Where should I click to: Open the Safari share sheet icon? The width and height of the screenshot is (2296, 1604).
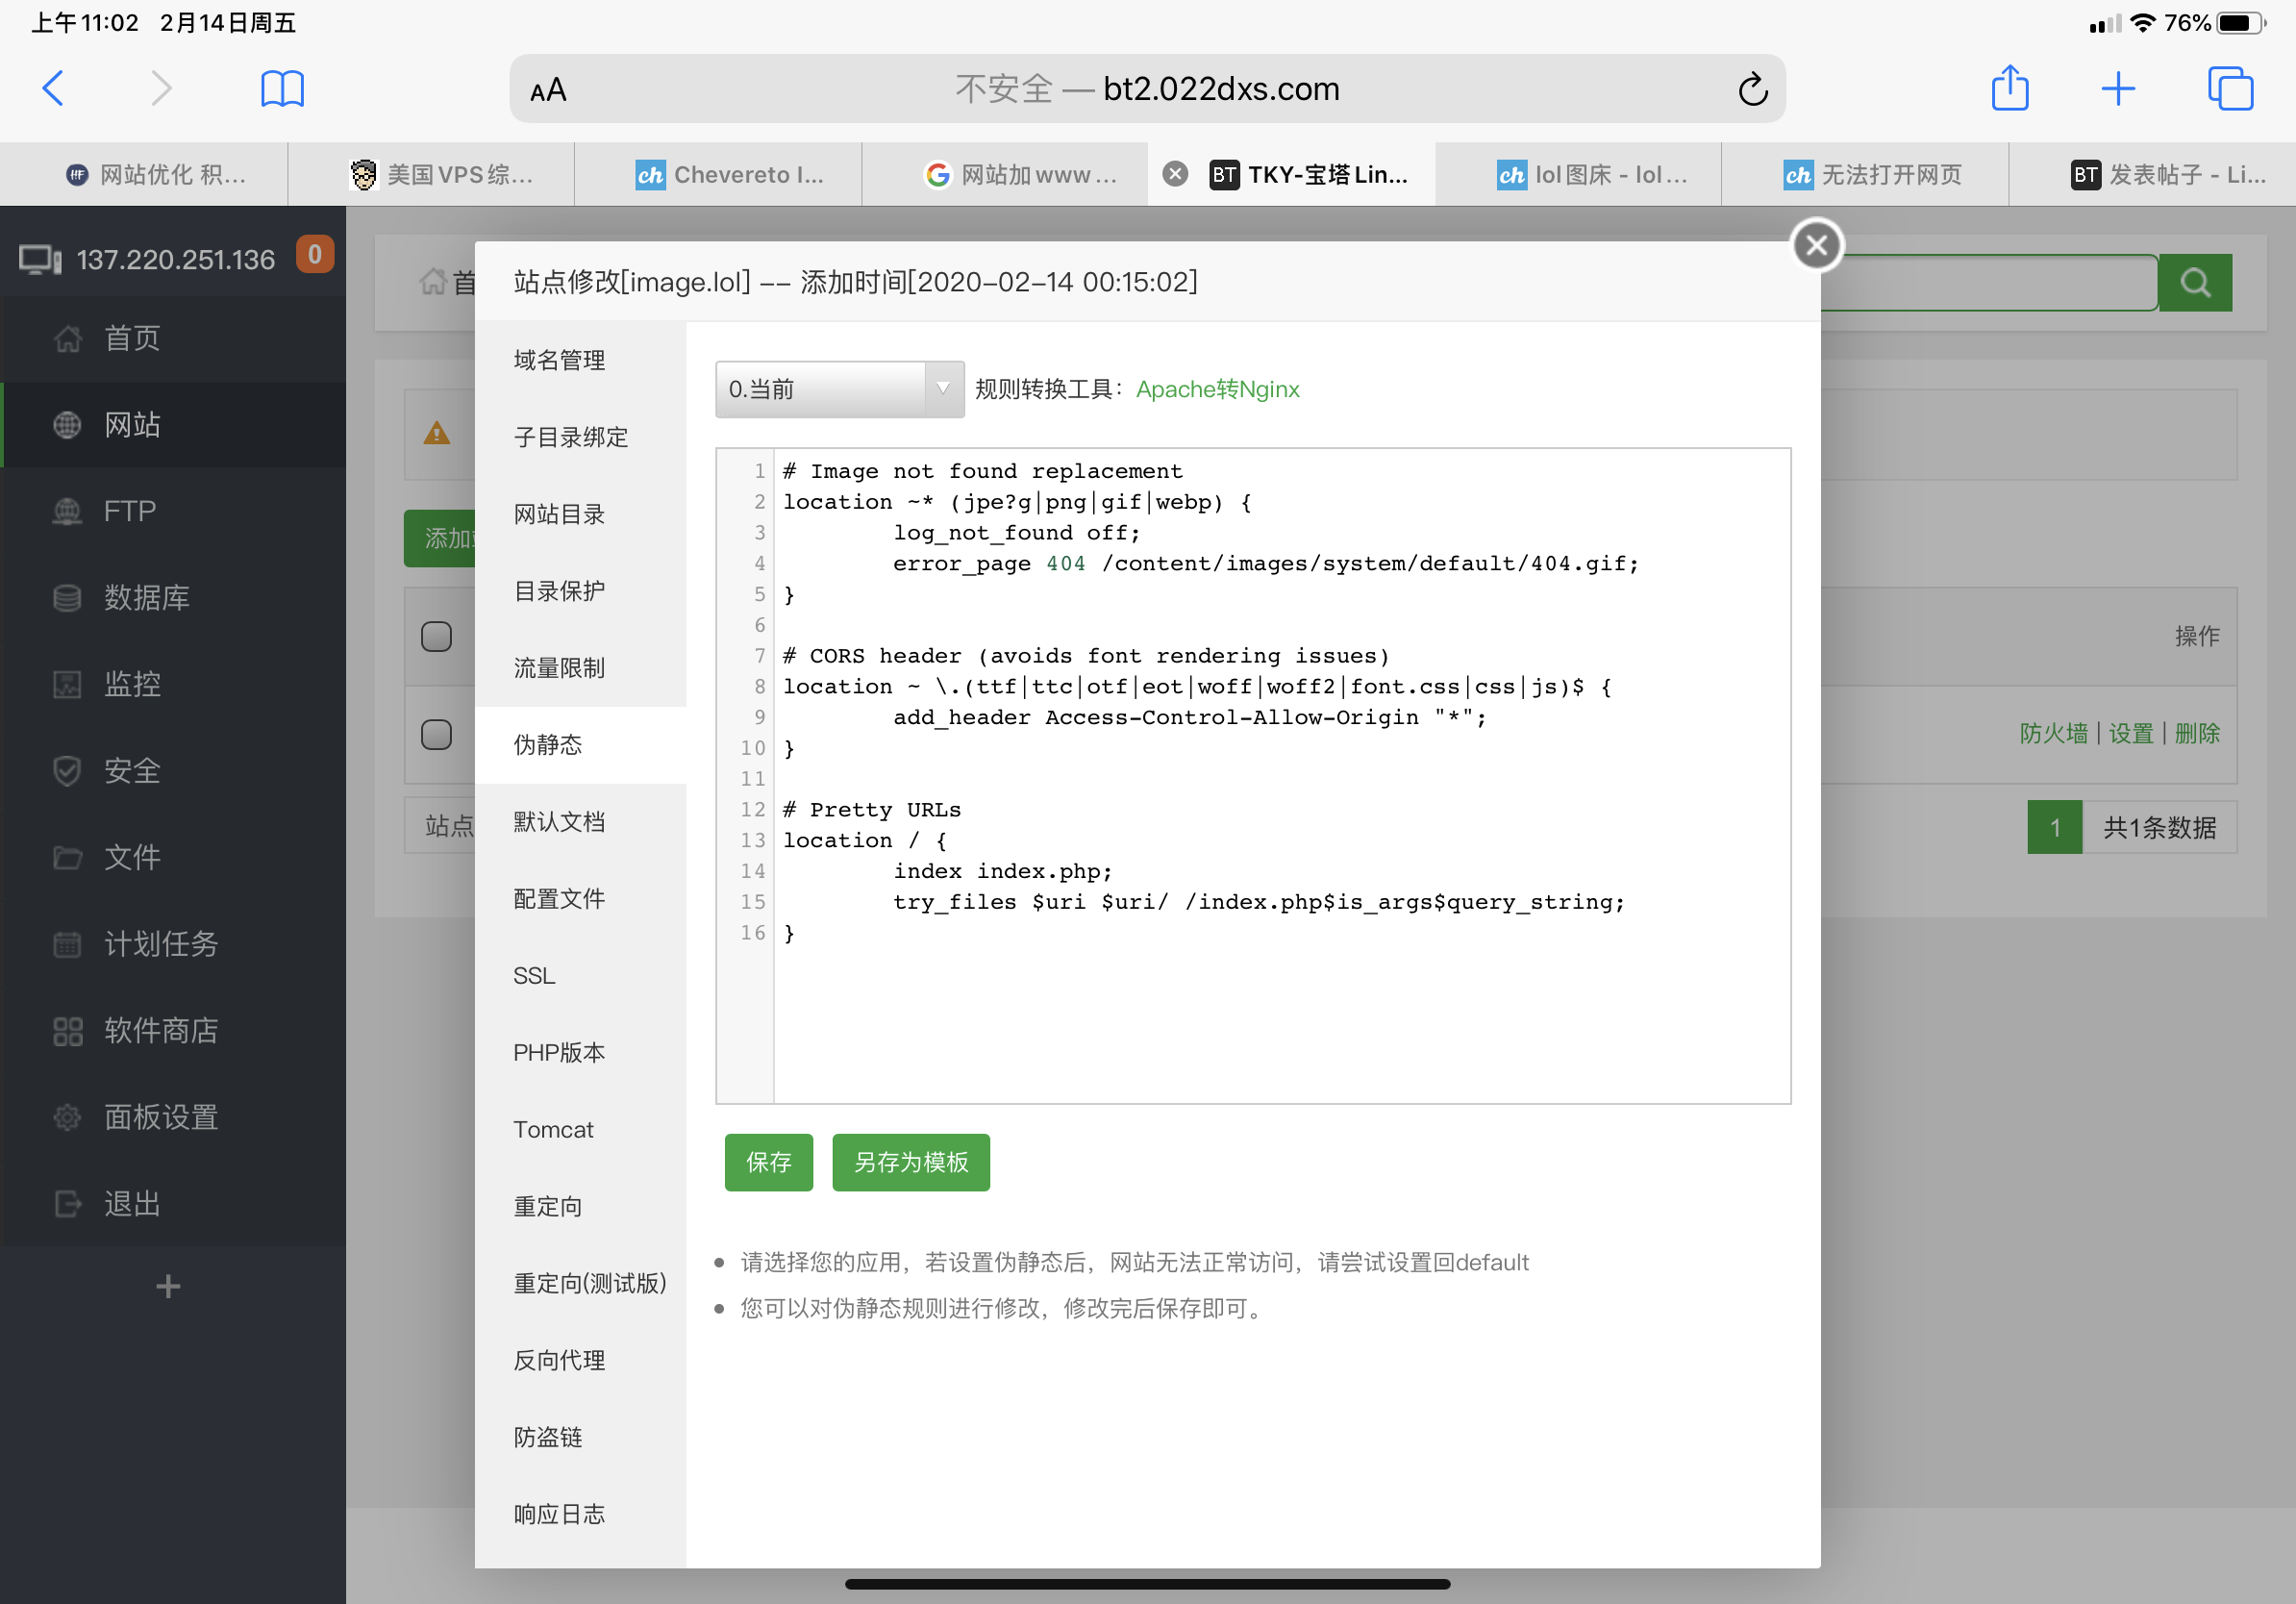click(x=2010, y=88)
